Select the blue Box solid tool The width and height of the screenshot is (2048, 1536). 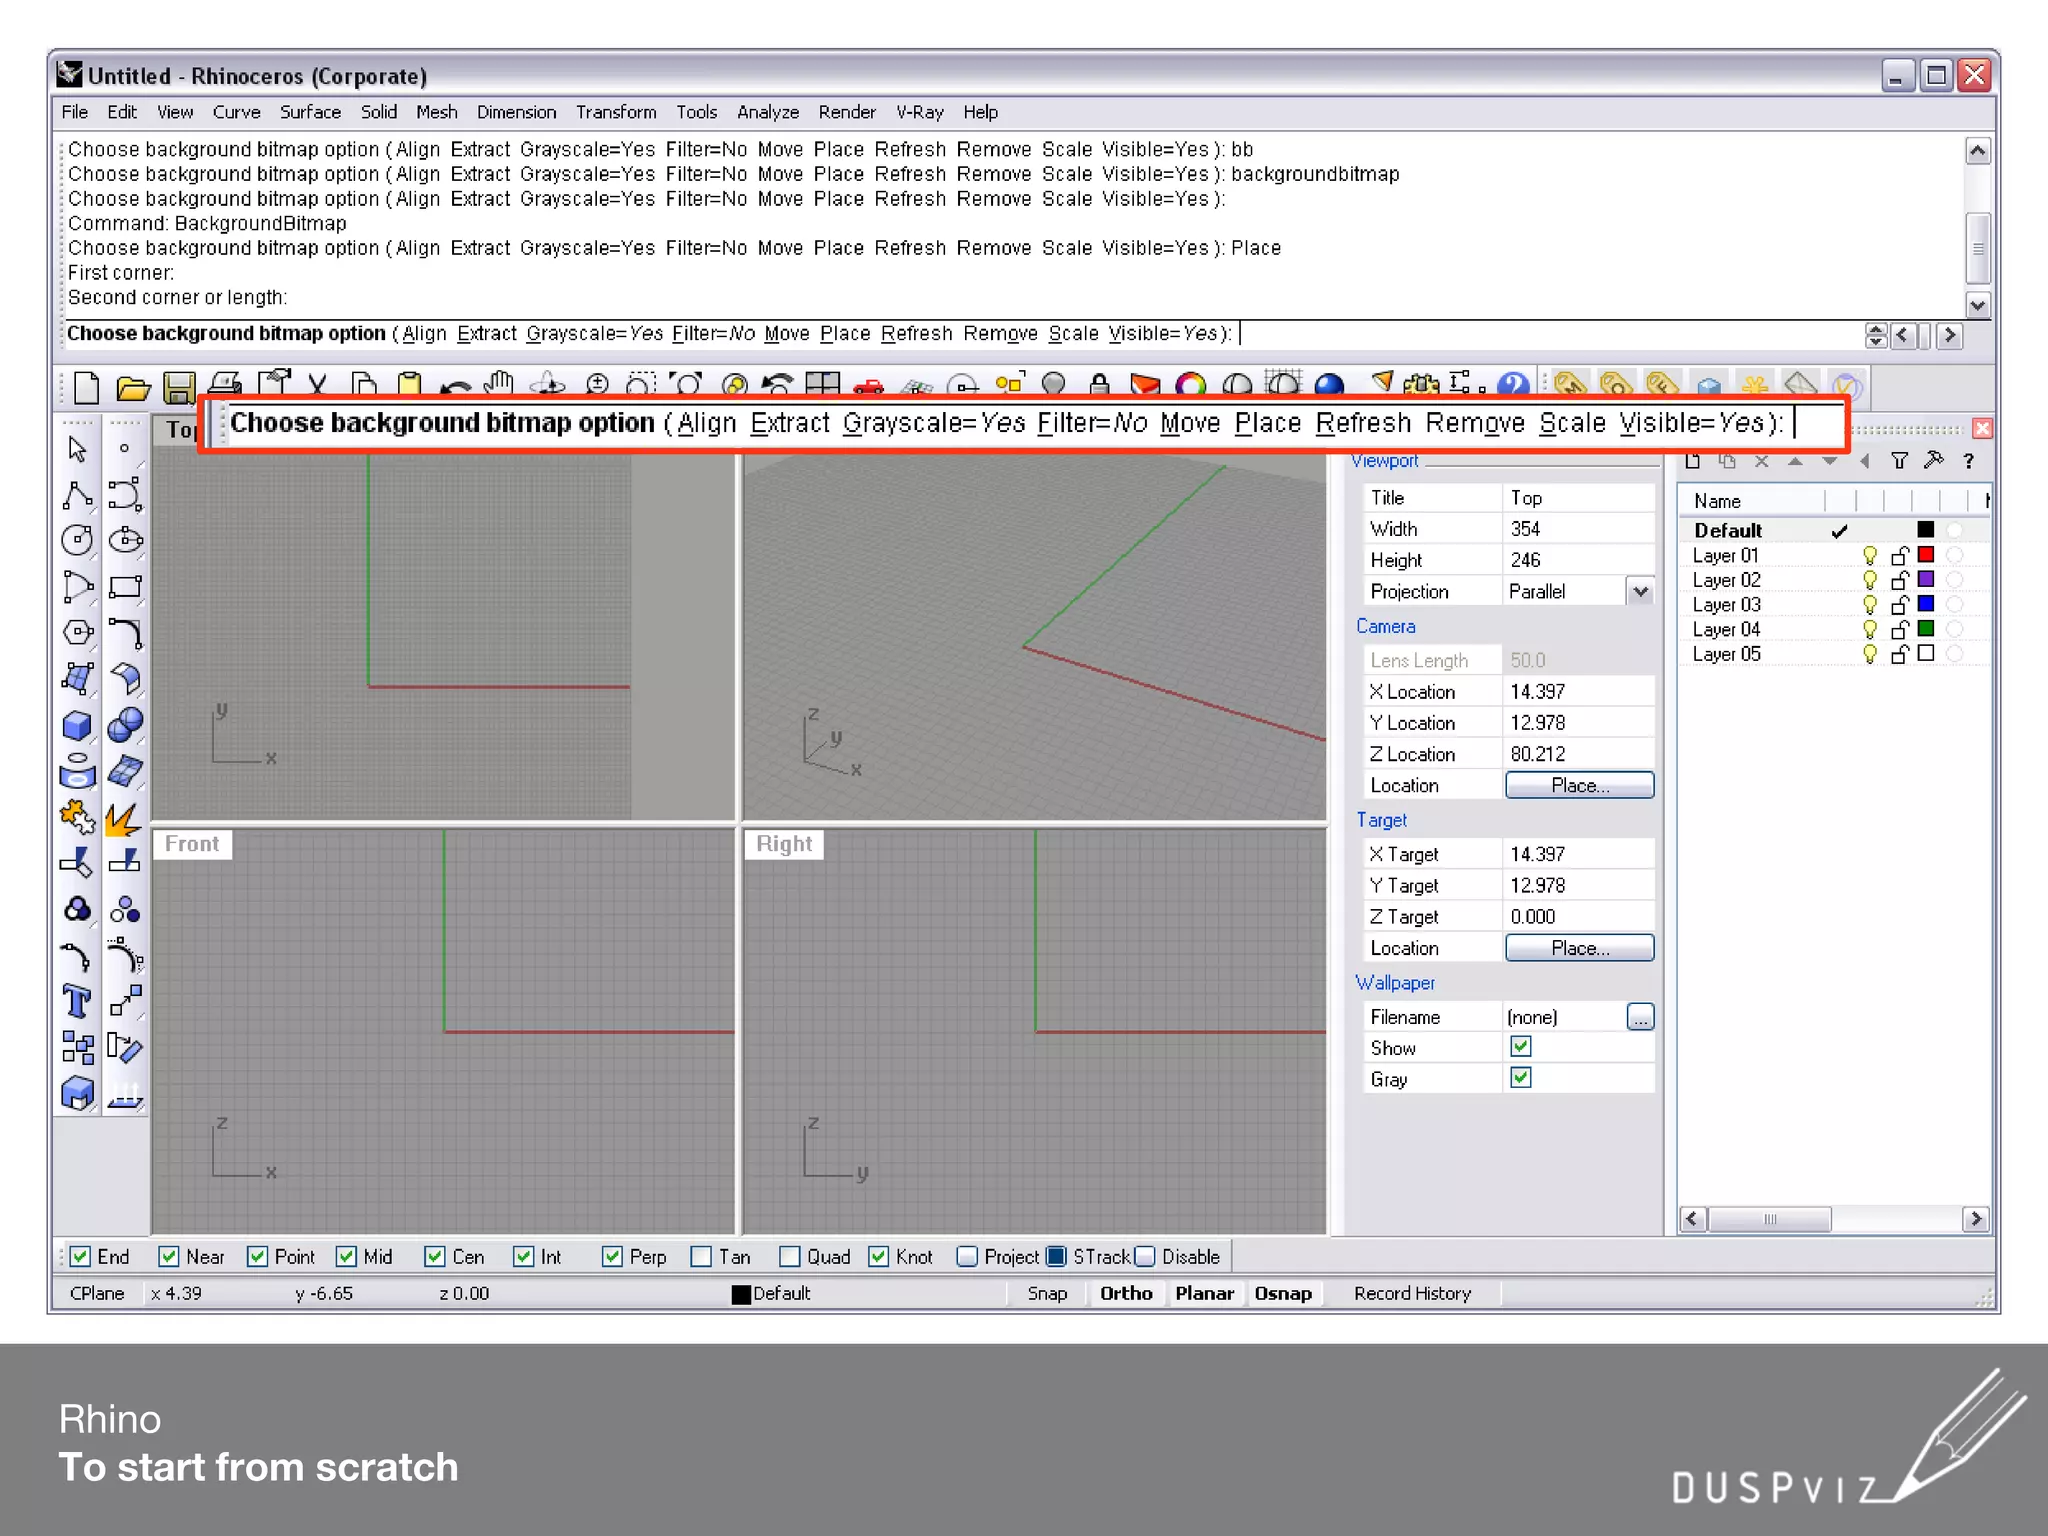77,725
